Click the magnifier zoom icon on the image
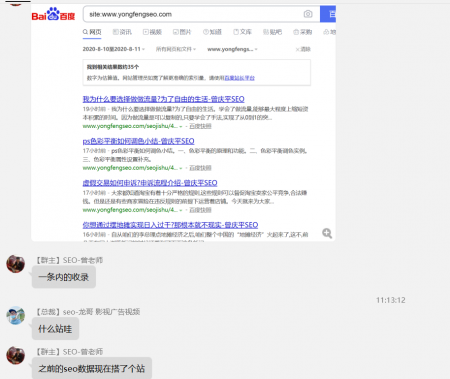 point(327,233)
